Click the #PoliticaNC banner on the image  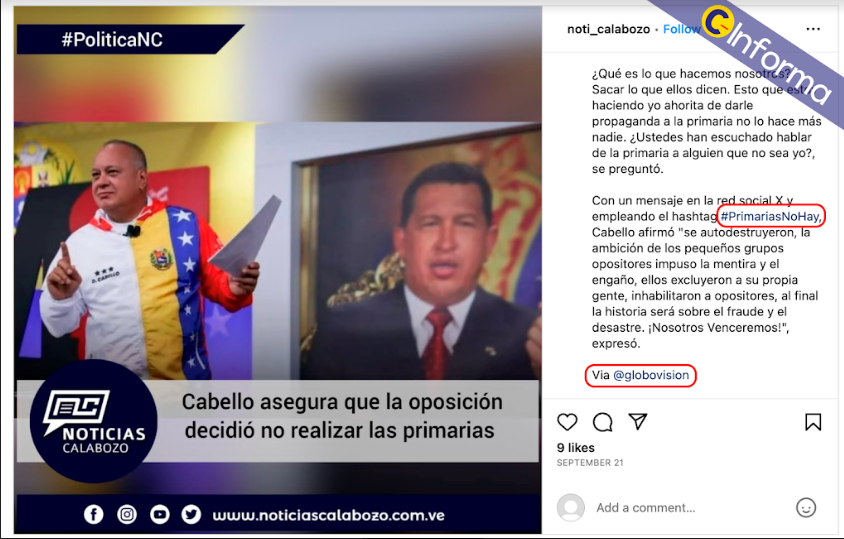pos(129,39)
